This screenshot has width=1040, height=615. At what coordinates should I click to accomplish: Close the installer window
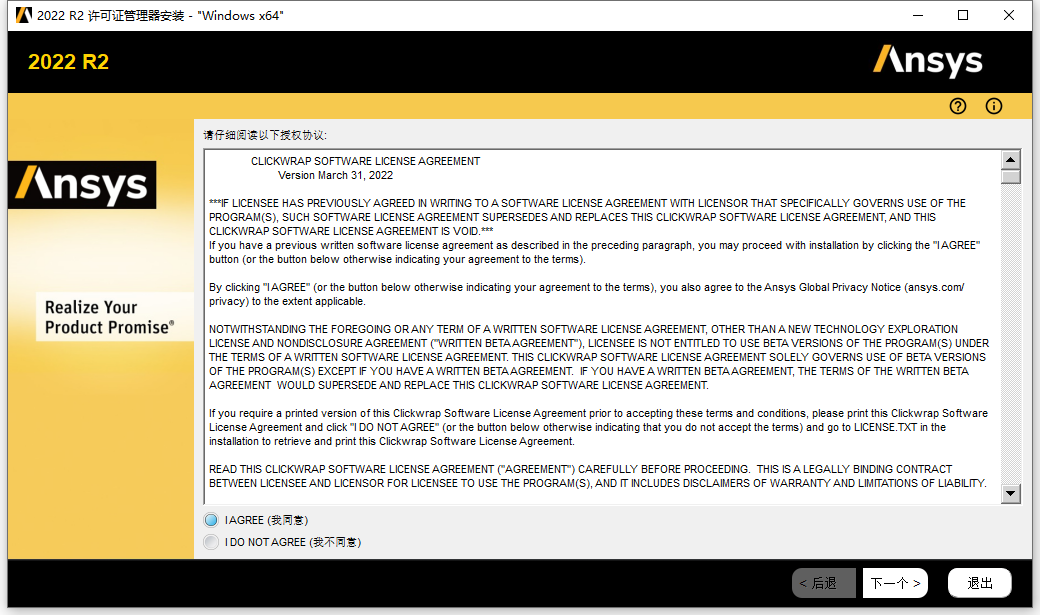(x=1009, y=15)
